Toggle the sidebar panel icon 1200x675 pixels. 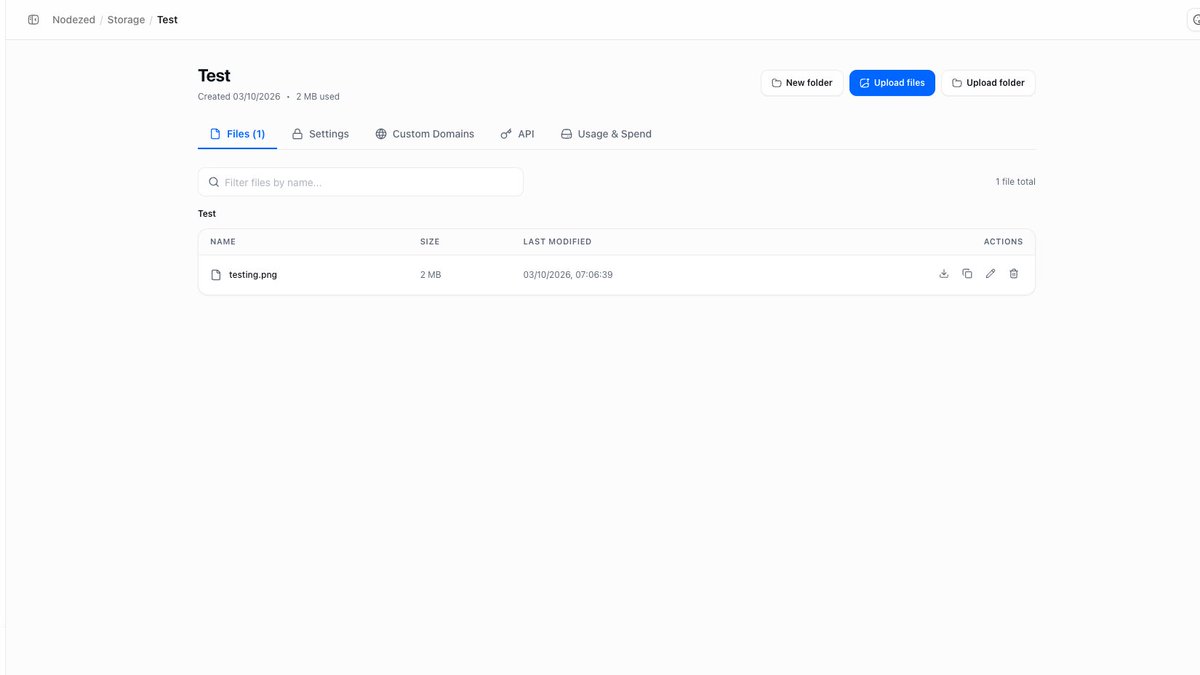point(33,20)
